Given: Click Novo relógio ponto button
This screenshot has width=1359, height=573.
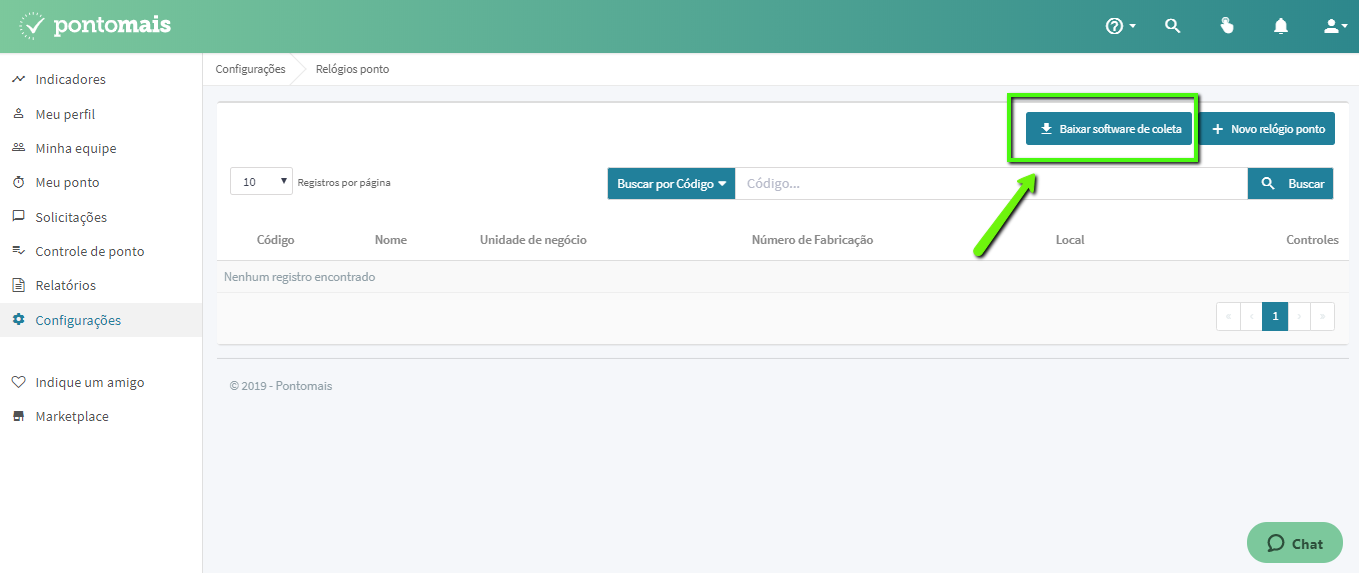Looking at the screenshot, I should click(1267, 128).
